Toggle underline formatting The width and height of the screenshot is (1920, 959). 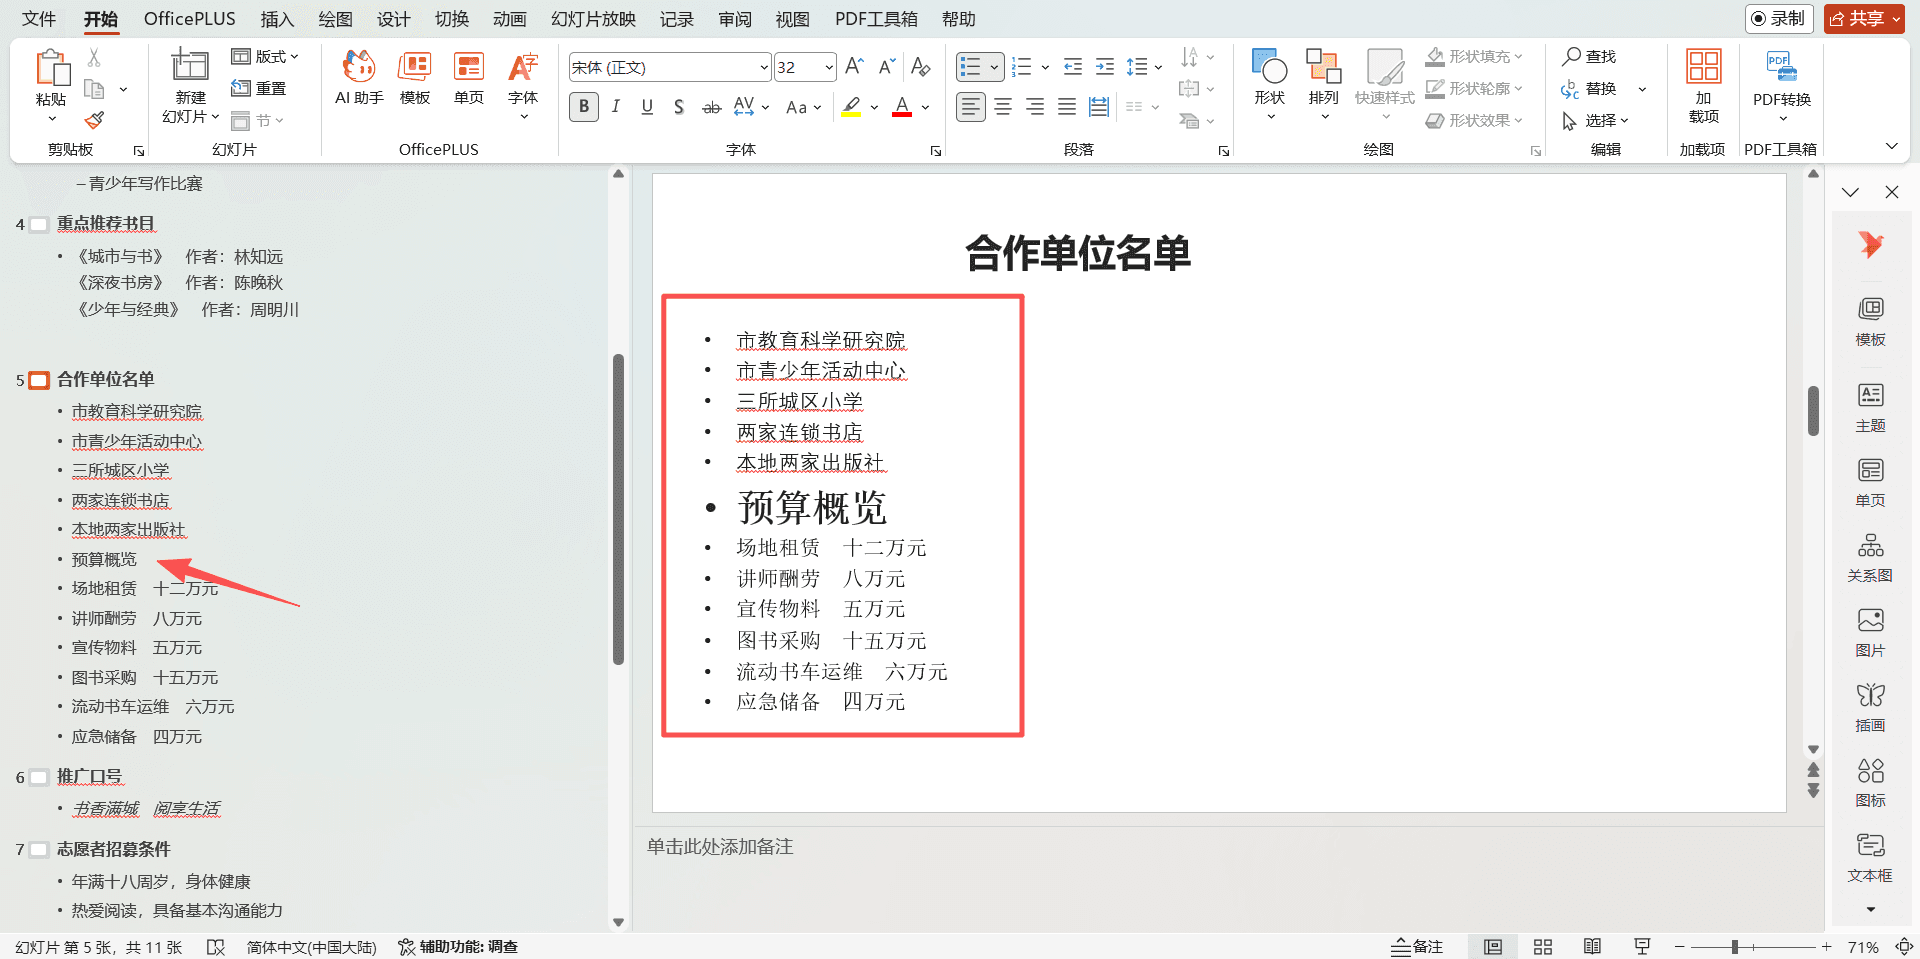coord(647,107)
